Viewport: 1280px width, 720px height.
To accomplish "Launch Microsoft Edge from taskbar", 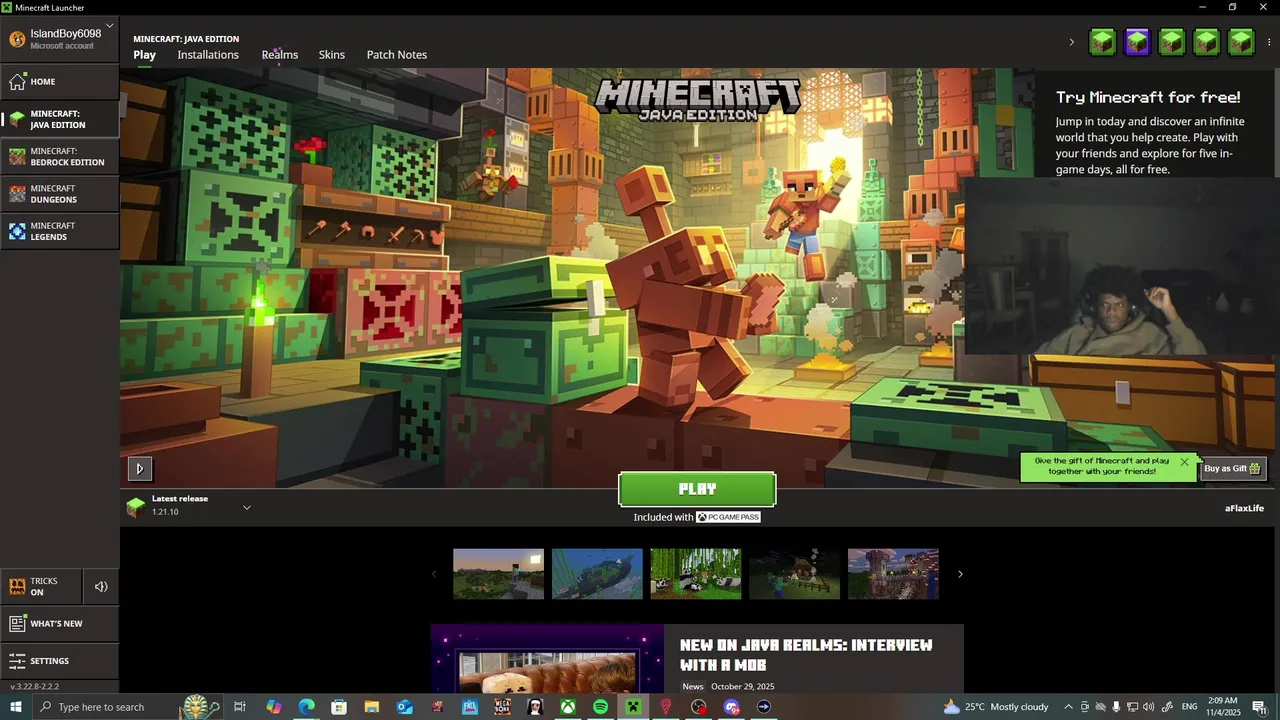I will (x=306, y=707).
